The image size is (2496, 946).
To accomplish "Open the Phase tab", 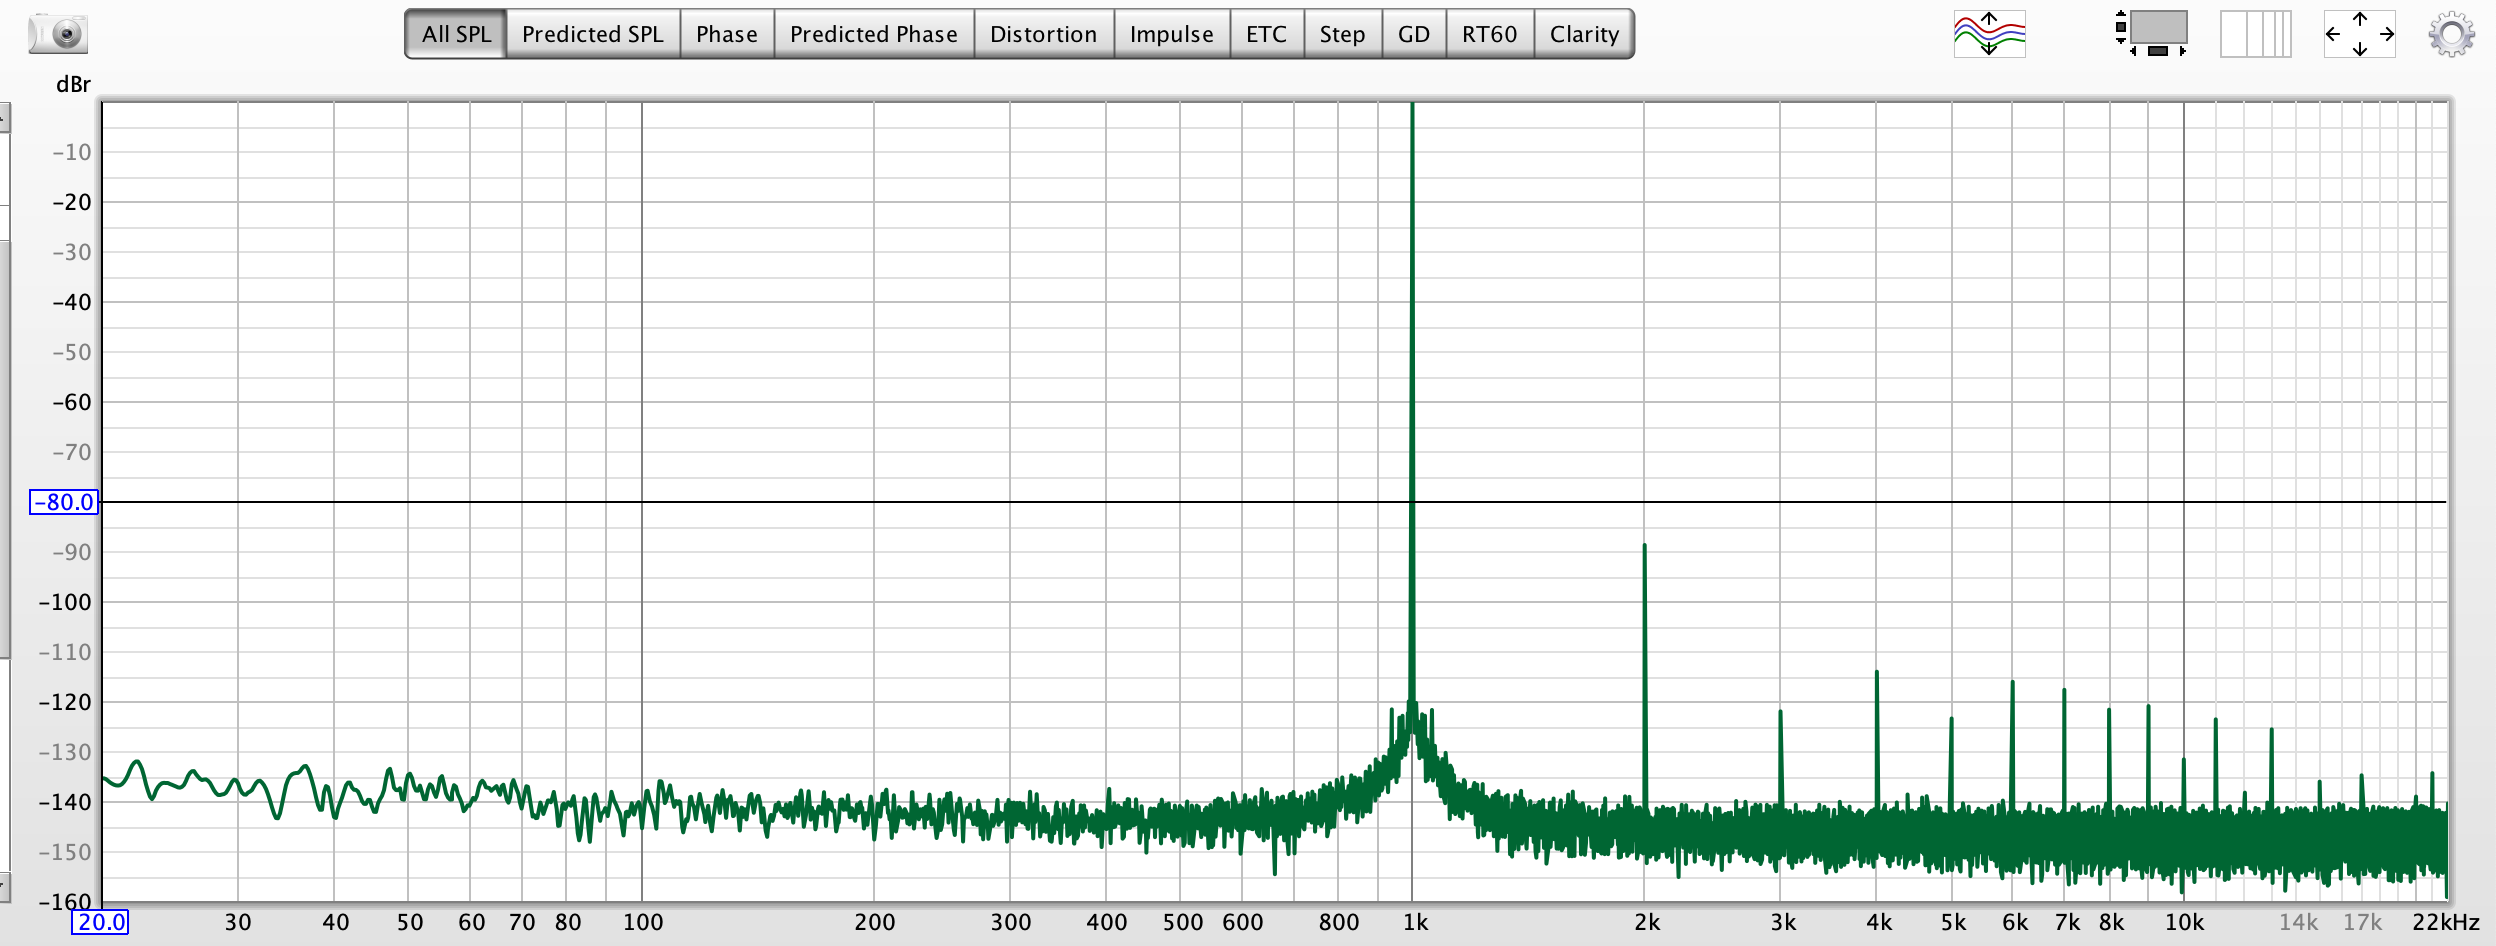I will click(x=727, y=34).
